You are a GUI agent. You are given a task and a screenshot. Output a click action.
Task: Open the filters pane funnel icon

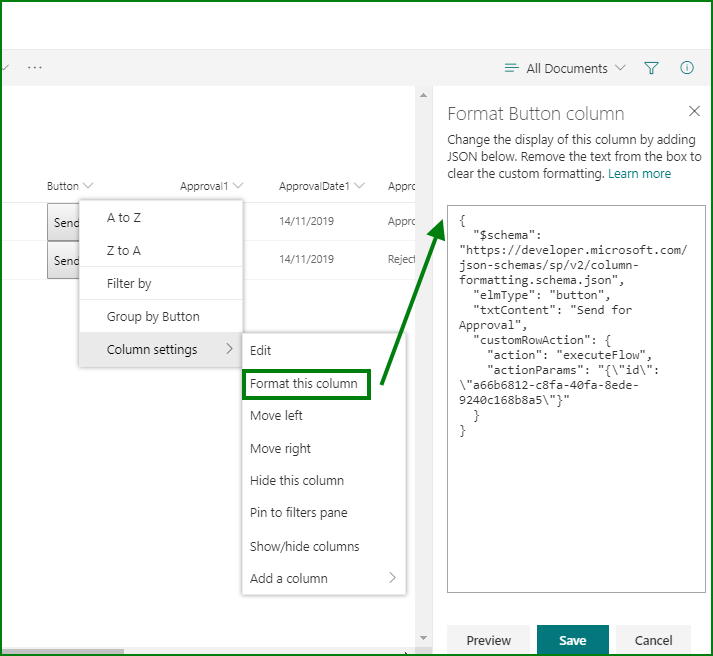pos(651,68)
